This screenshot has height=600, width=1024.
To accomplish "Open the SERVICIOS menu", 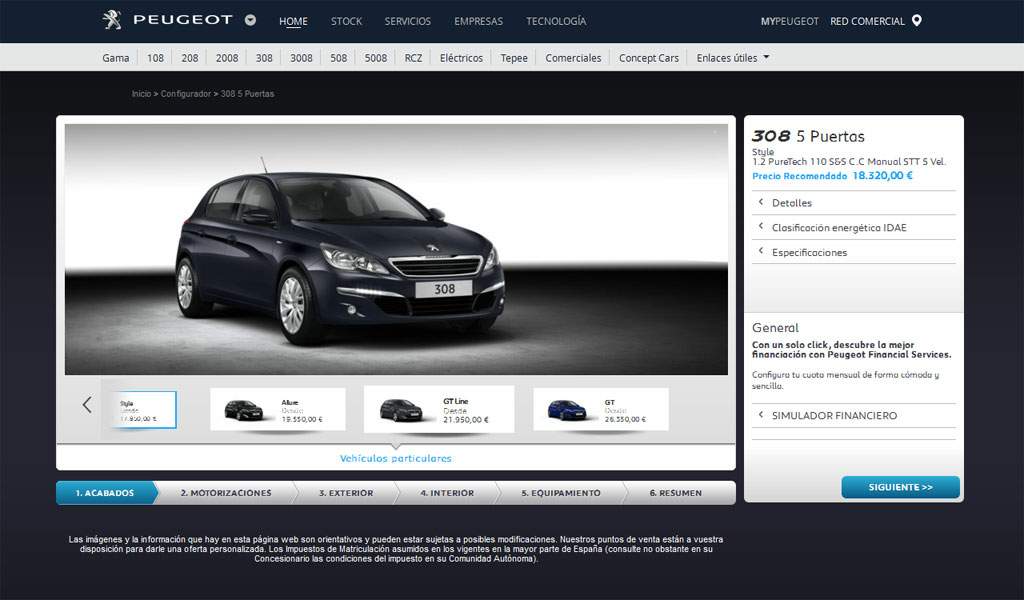I will coord(408,22).
